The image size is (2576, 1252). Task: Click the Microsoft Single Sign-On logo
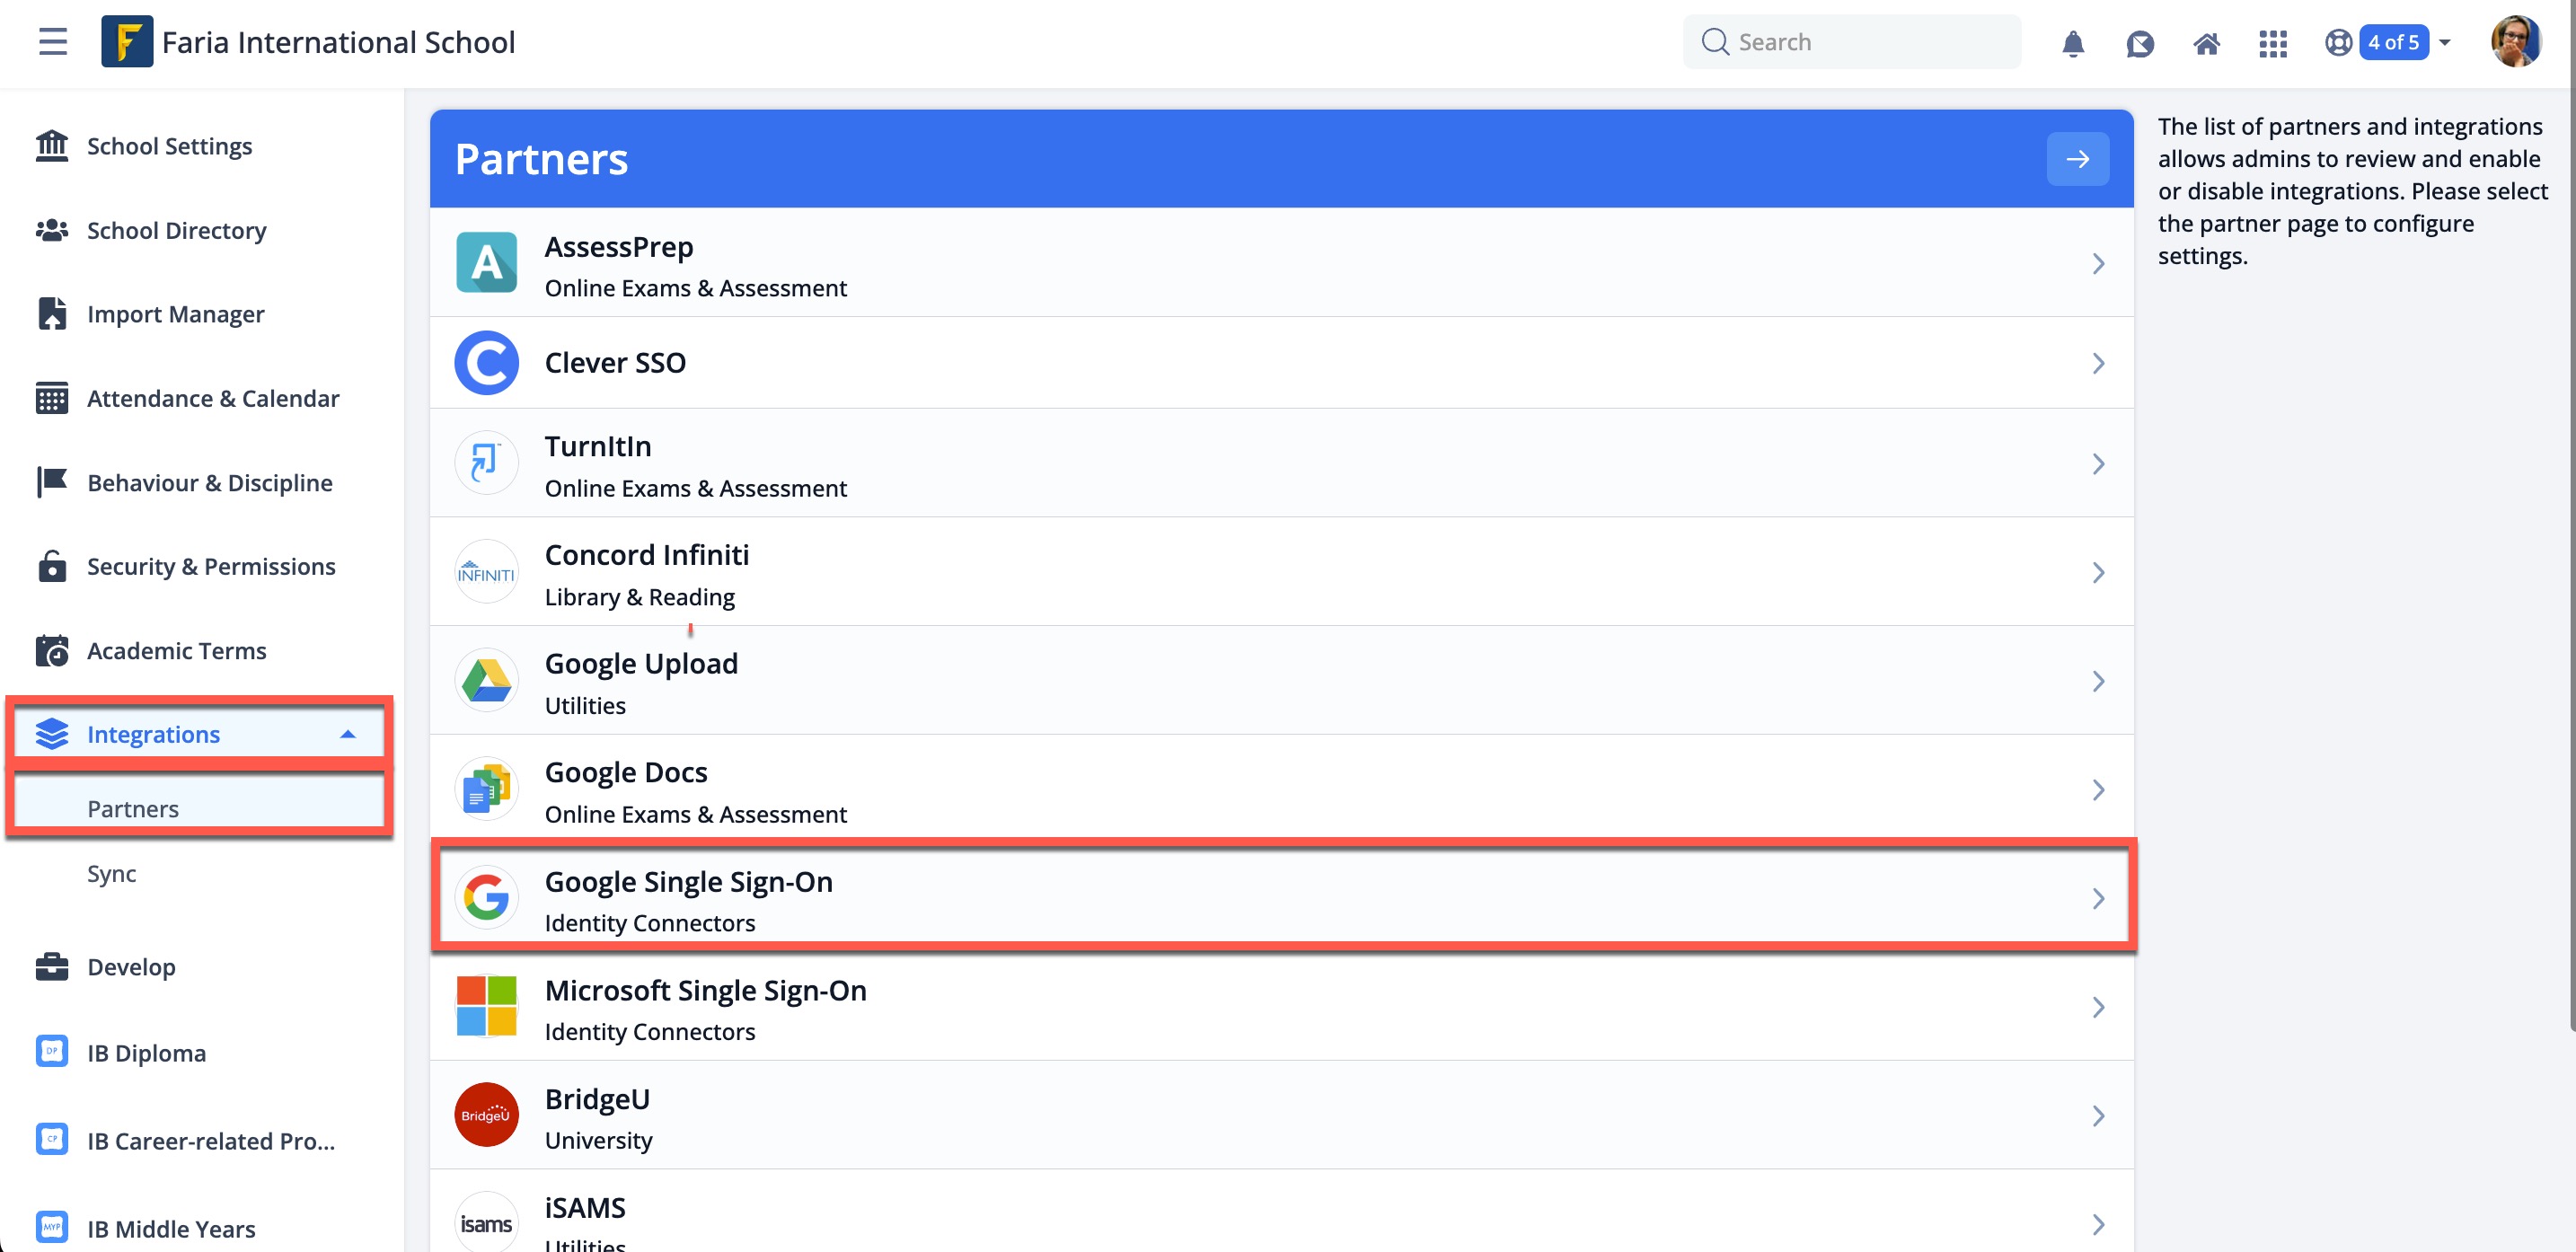(x=486, y=1006)
